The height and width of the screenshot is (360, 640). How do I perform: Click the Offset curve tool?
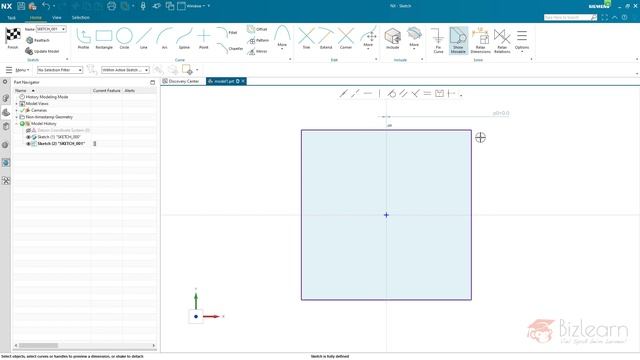[x=257, y=29]
